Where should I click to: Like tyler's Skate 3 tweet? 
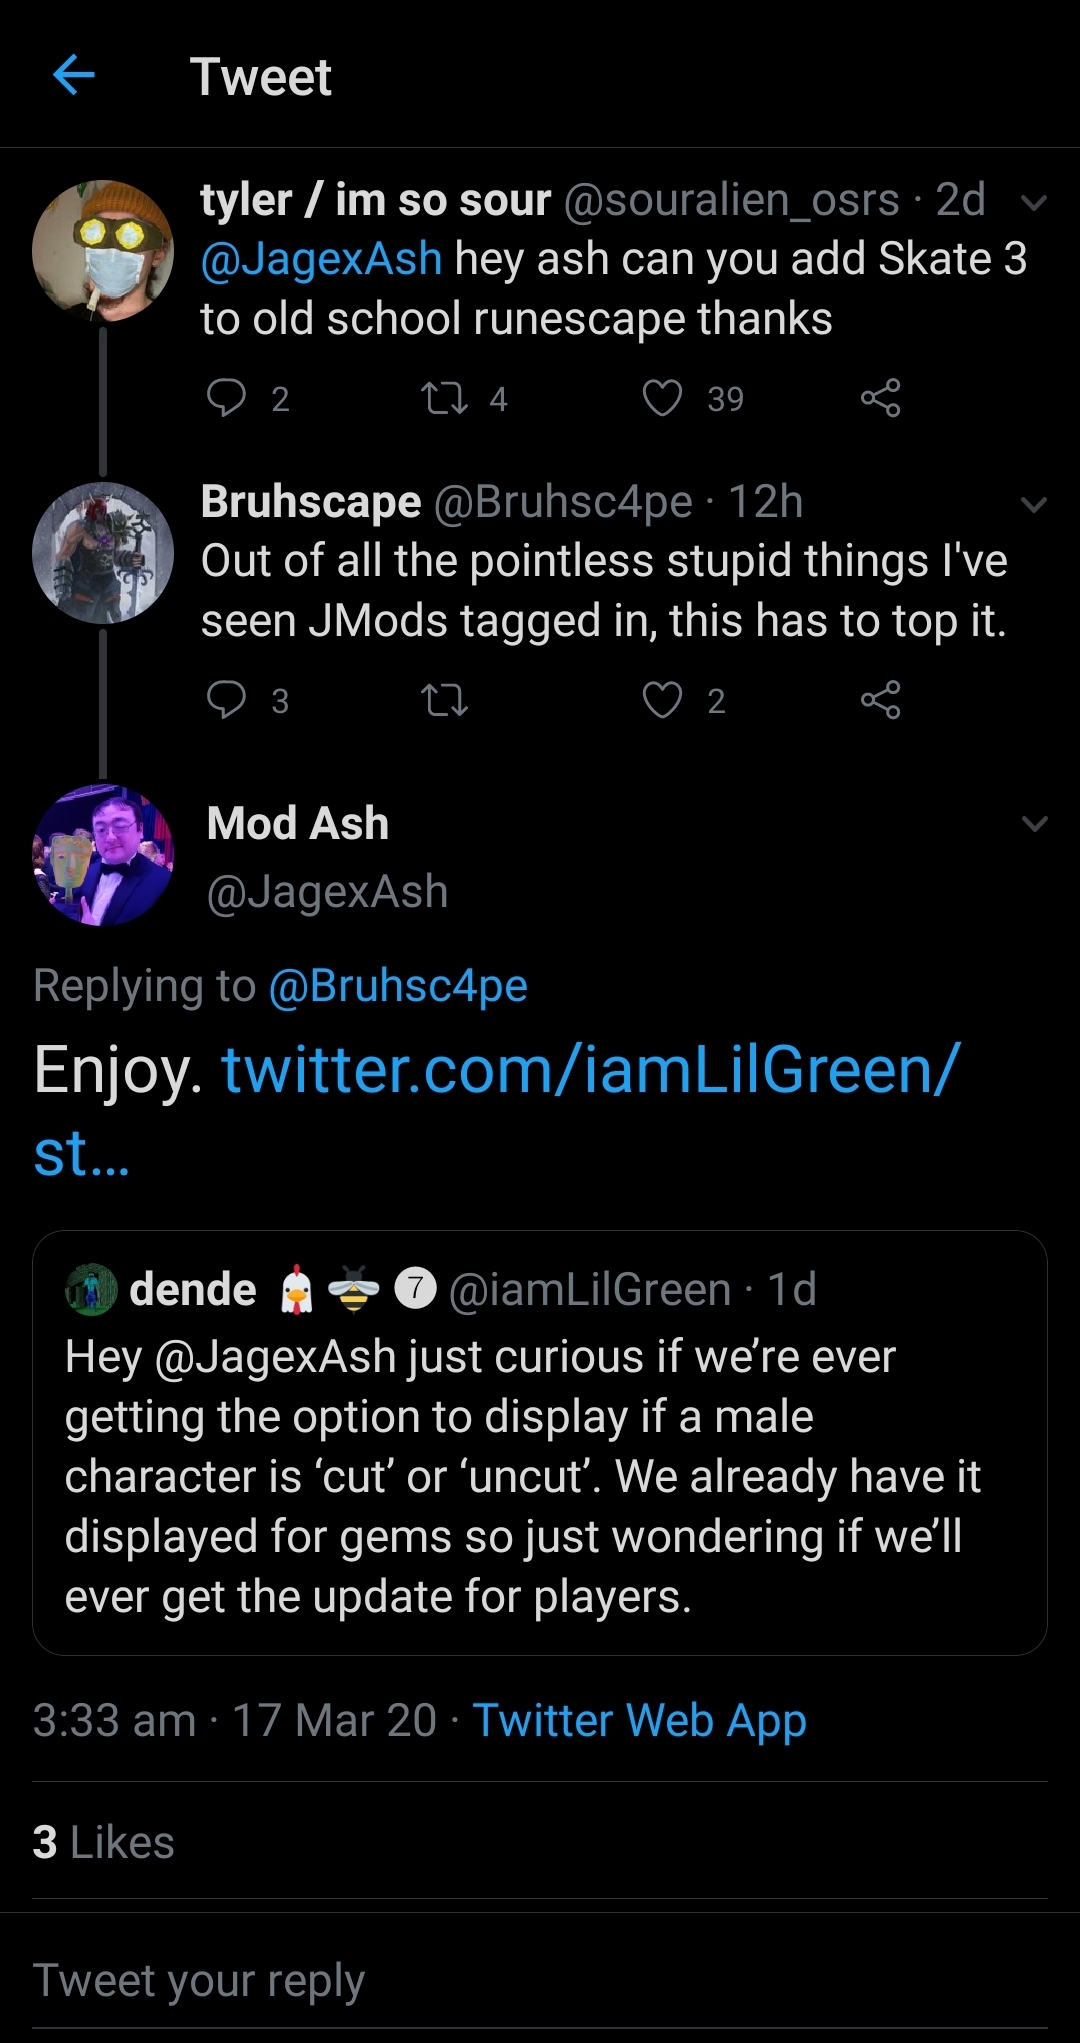point(662,398)
